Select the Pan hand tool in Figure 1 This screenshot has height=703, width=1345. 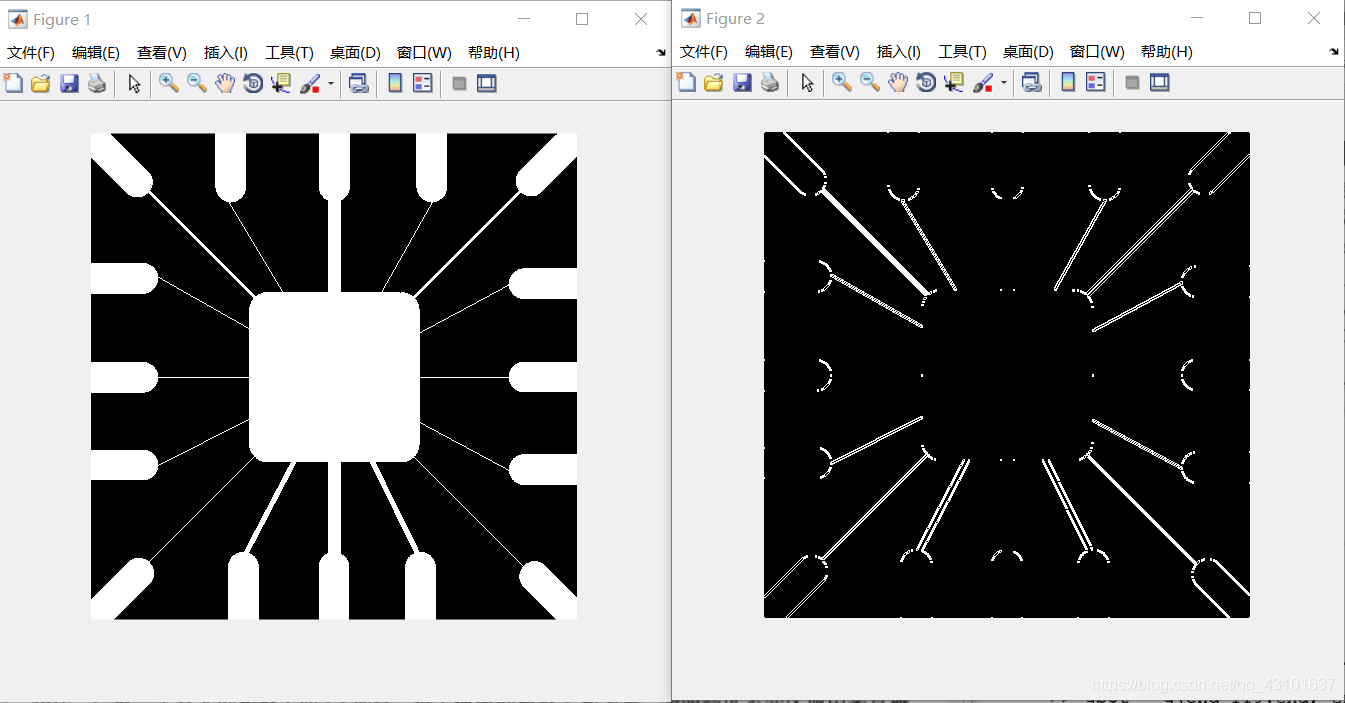point(225,84)
